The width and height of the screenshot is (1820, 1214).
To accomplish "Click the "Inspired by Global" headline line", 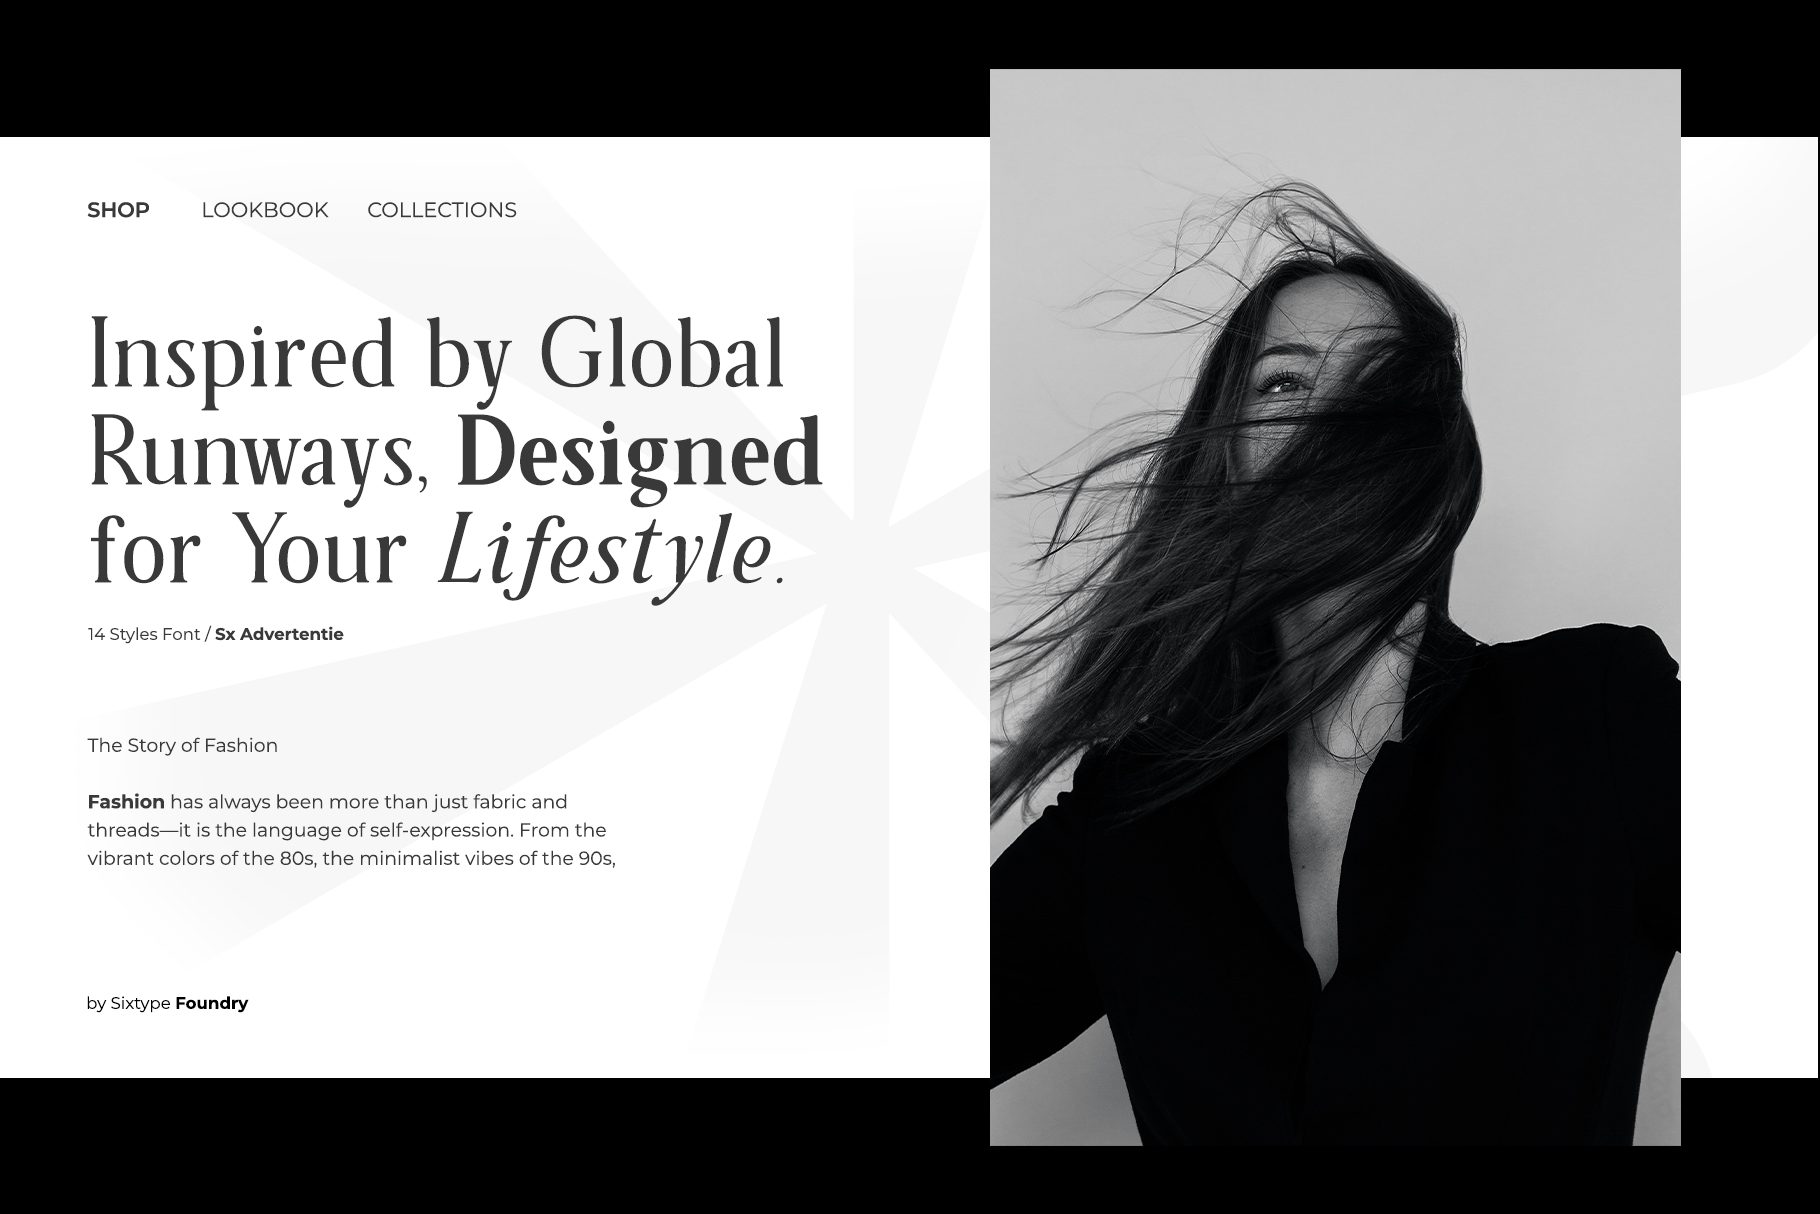I will [x=437, y=355].
